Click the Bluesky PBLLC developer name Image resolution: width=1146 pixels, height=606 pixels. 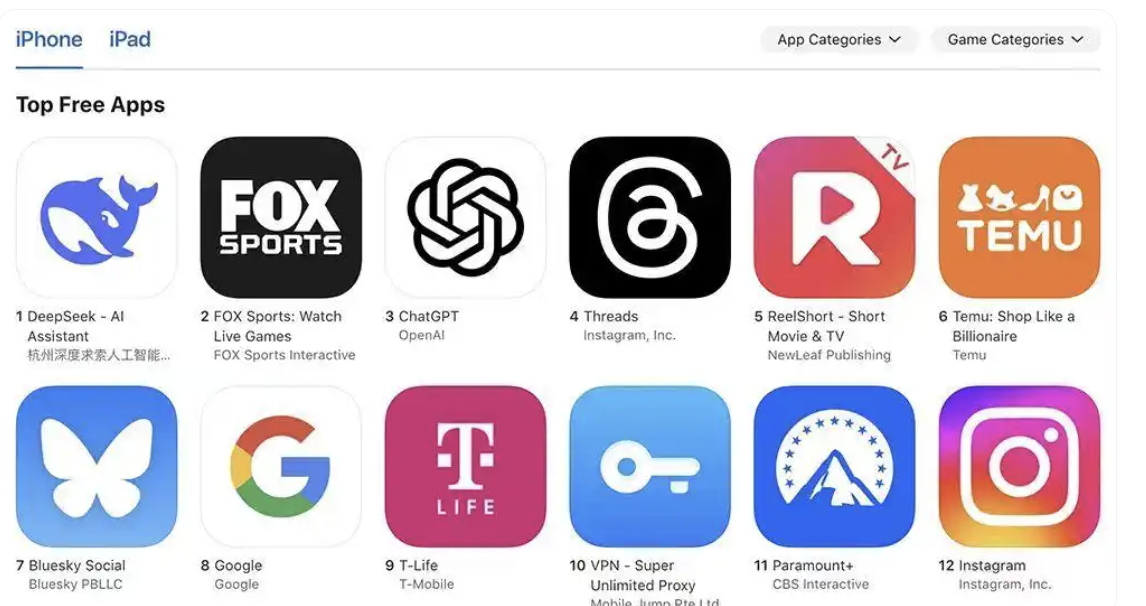pos(75,584)
